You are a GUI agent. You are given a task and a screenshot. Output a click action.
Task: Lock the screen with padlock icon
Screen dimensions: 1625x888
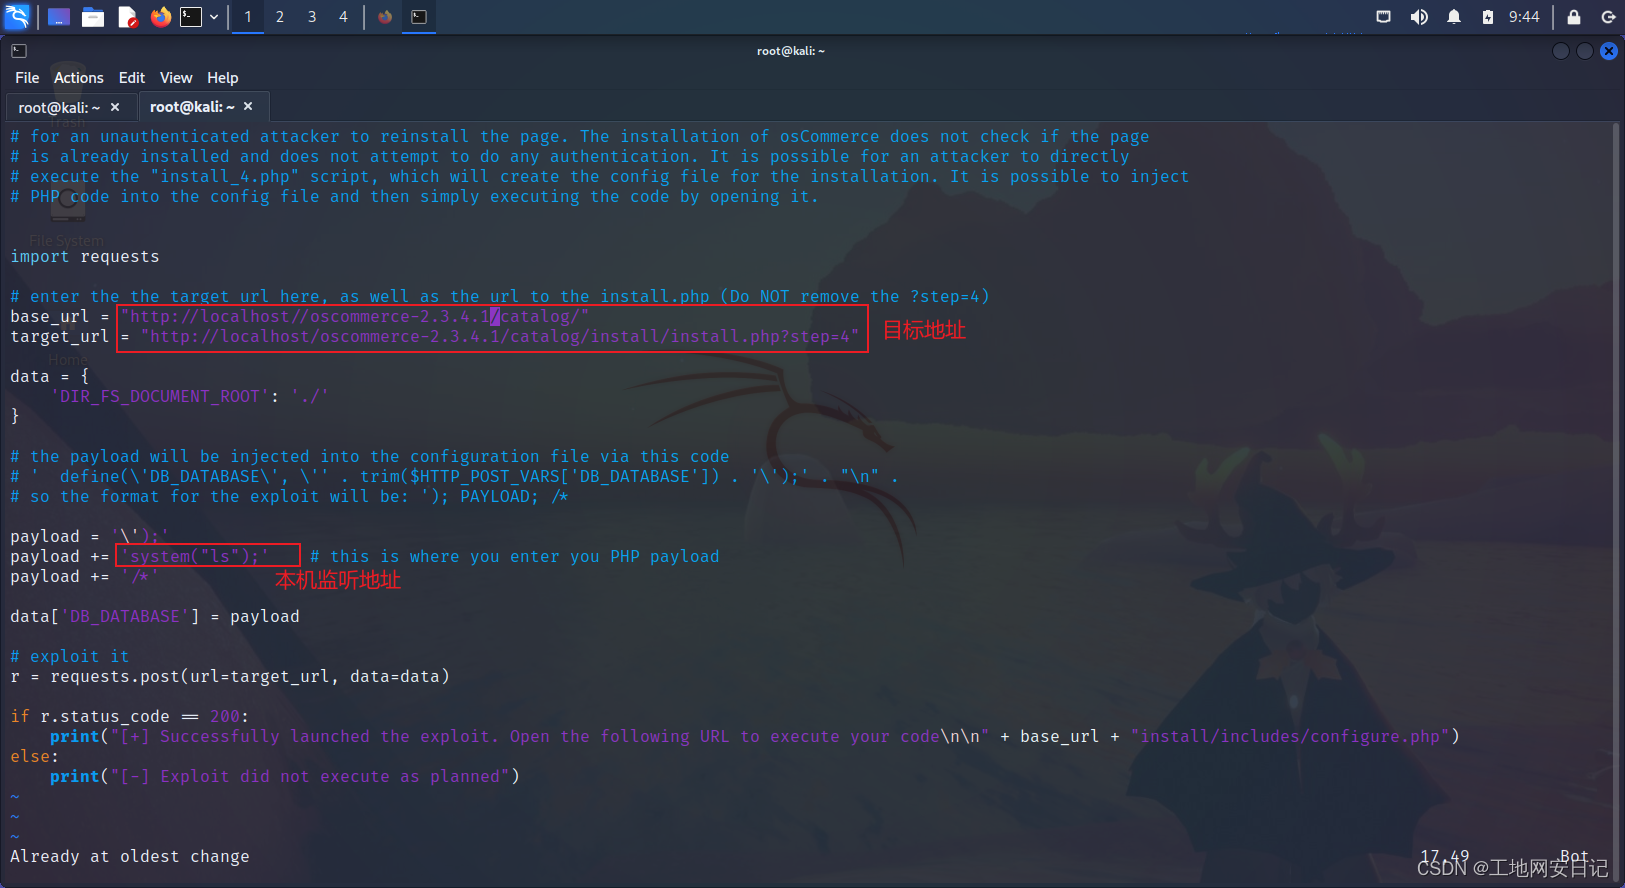(1574, 17)
